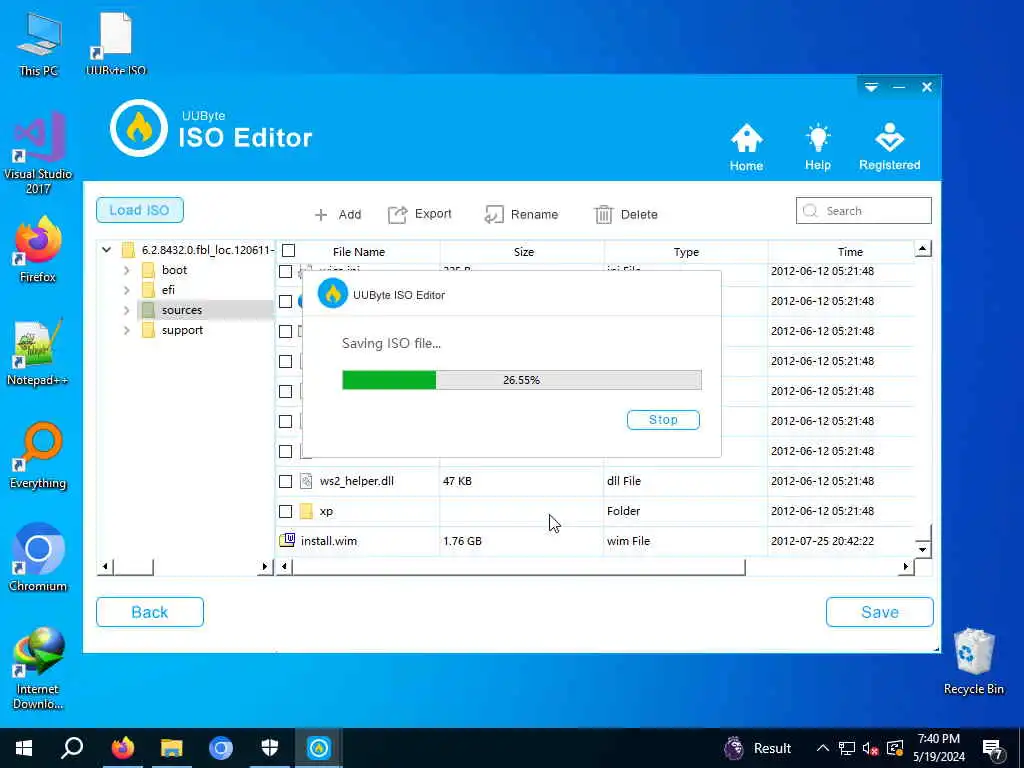The height and width of the screenshot is (768, 1024).
Task: Export the selected file via Export
Action: click(x=420, y=214)
